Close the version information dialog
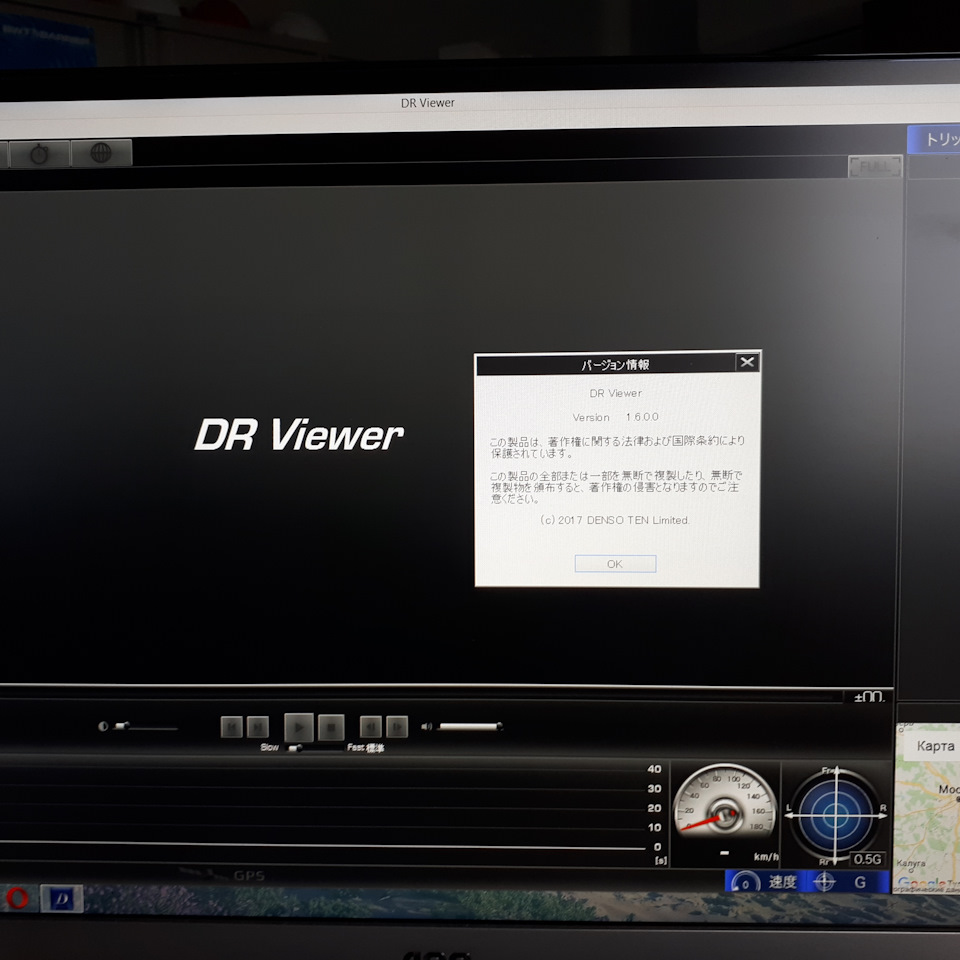Viewport: 960px width, 960px height. pyautogui.click(x=747, y=362)
